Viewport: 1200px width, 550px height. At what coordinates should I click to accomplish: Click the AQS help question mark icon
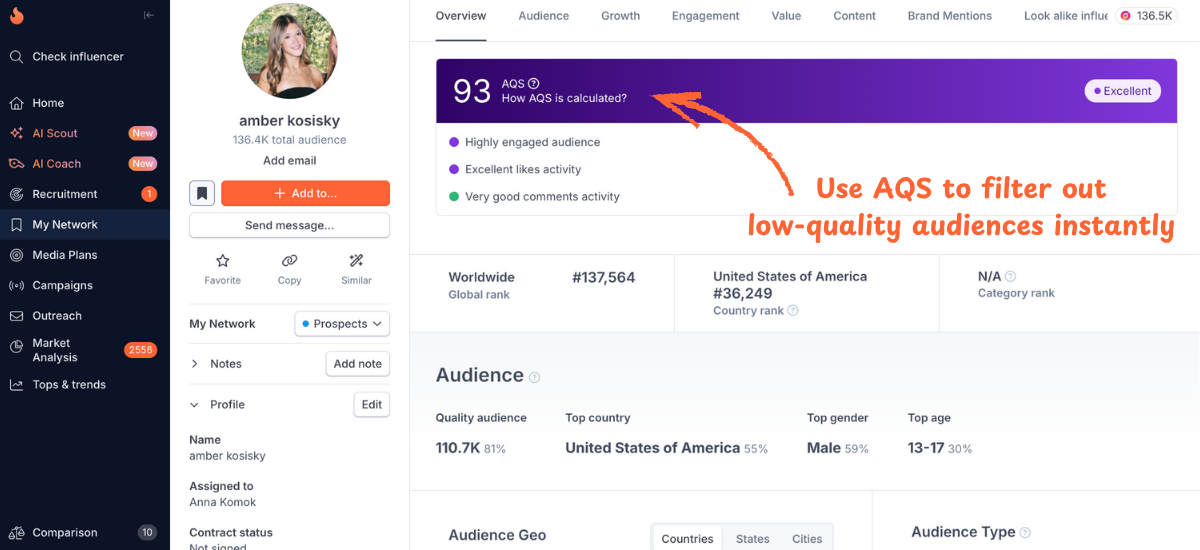534,84
